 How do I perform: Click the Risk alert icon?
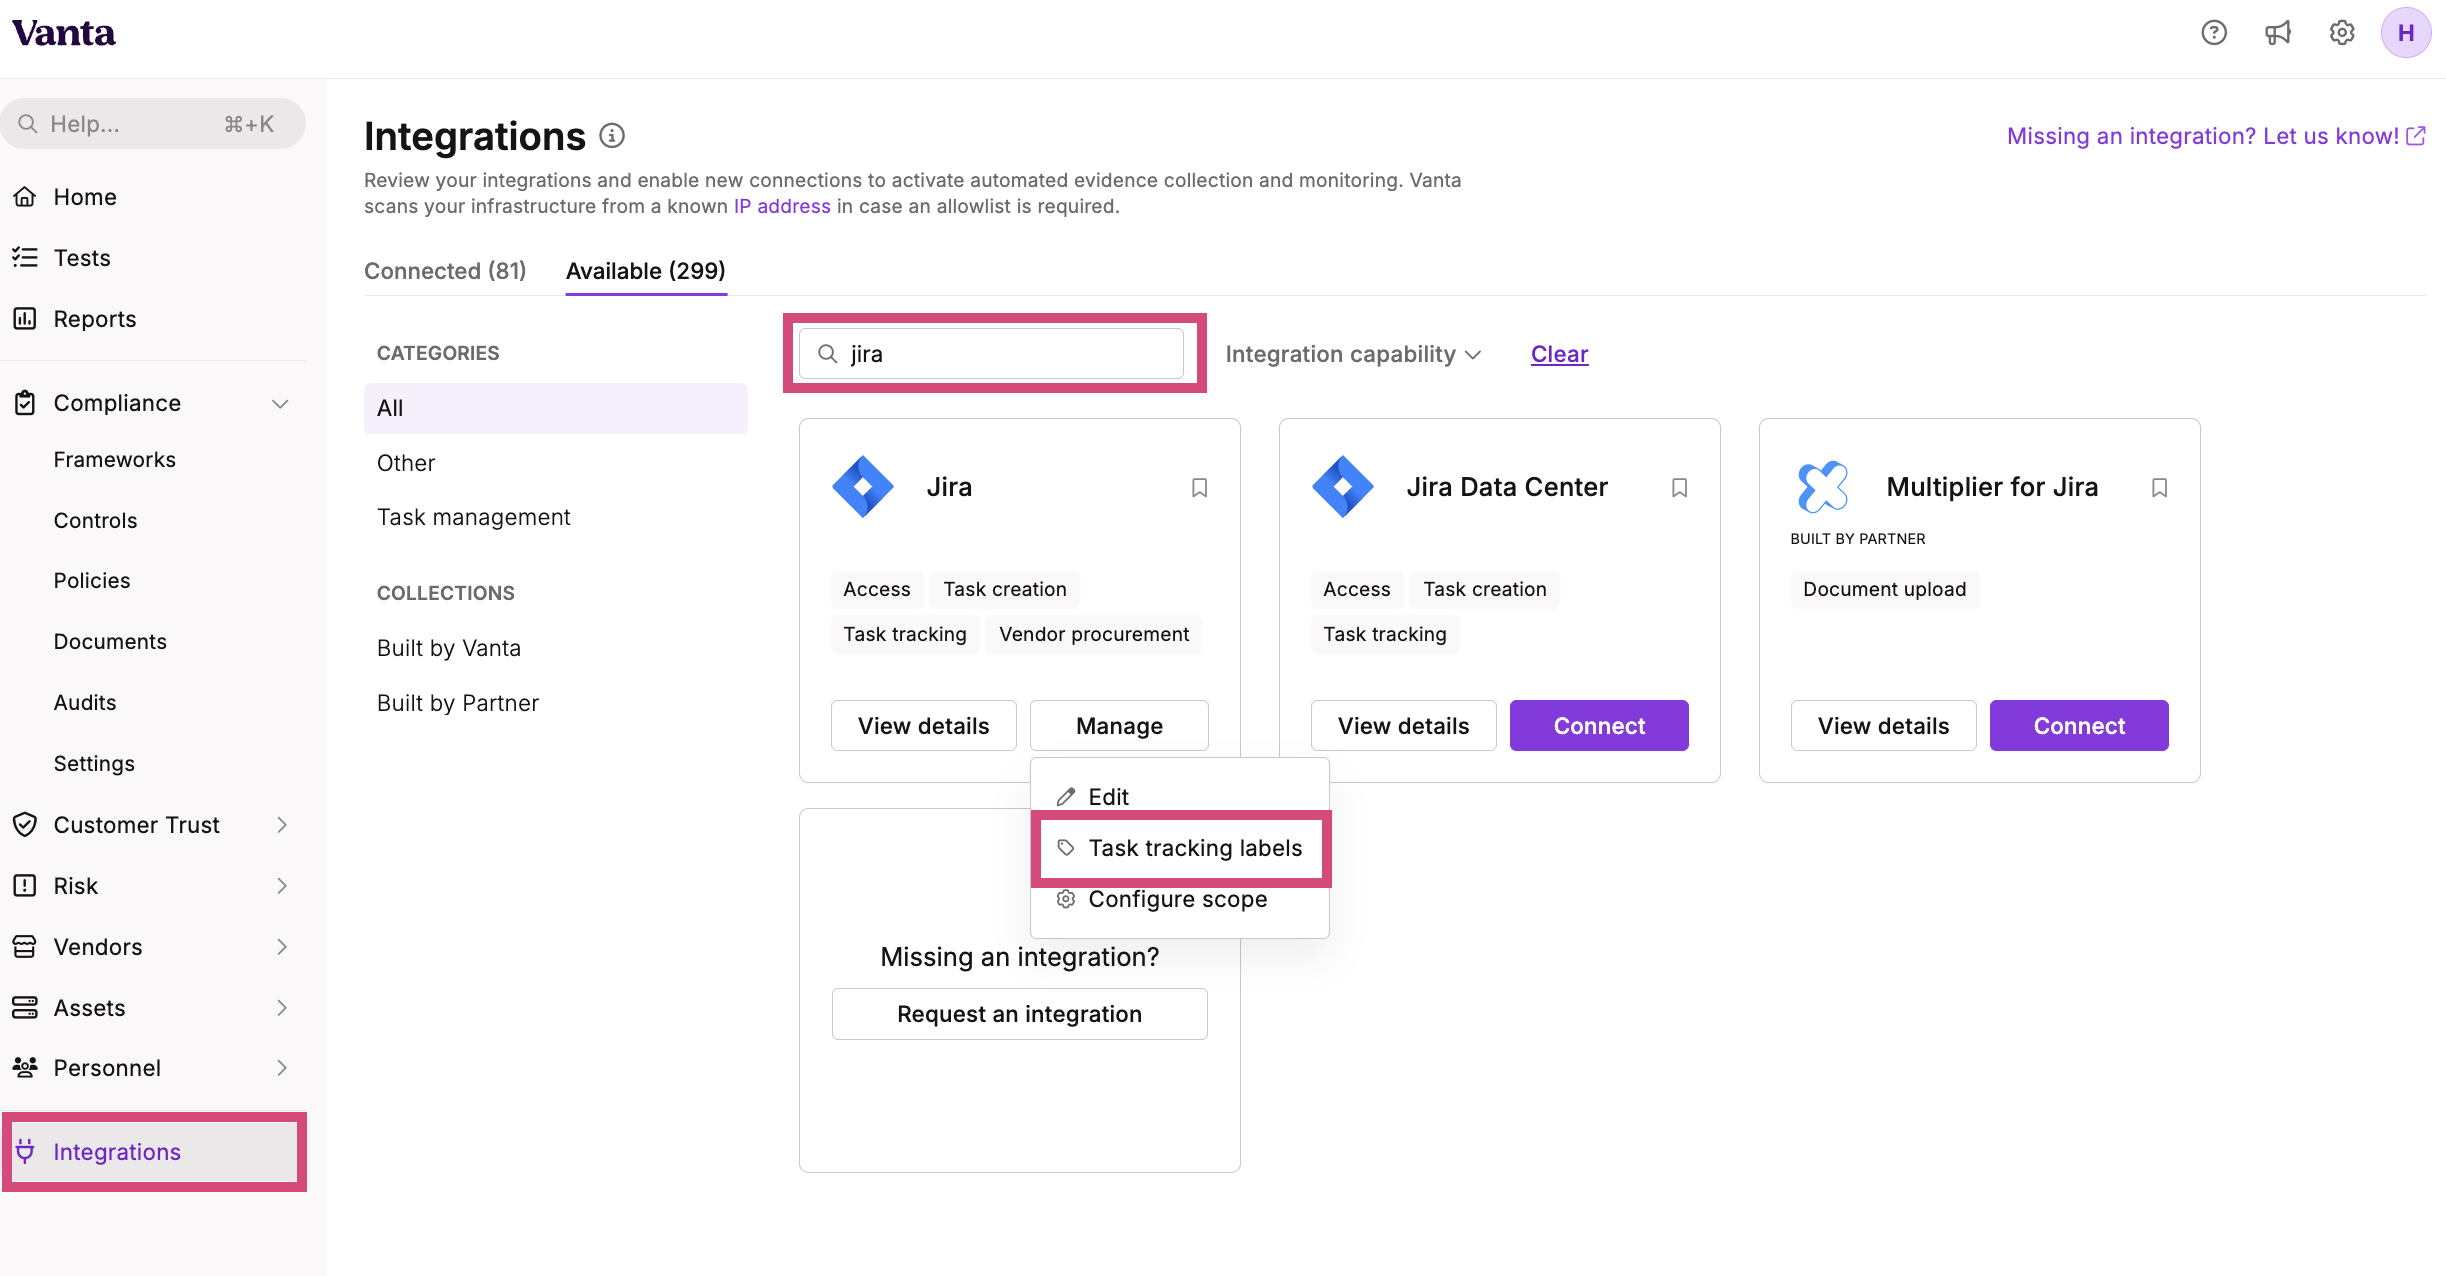click(25, 886)
